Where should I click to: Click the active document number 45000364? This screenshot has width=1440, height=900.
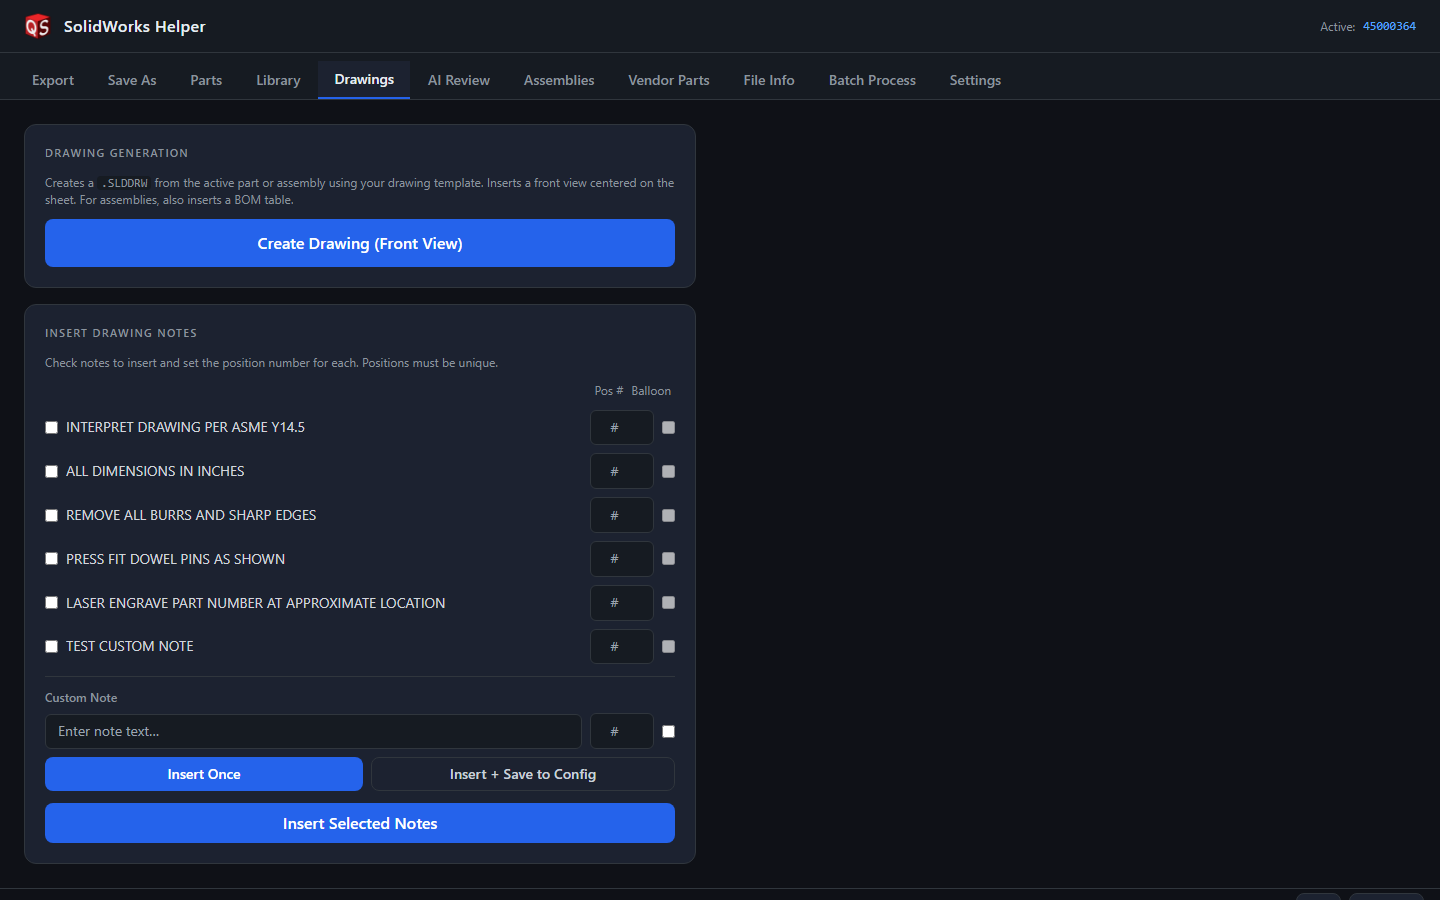coord(1389,26)
